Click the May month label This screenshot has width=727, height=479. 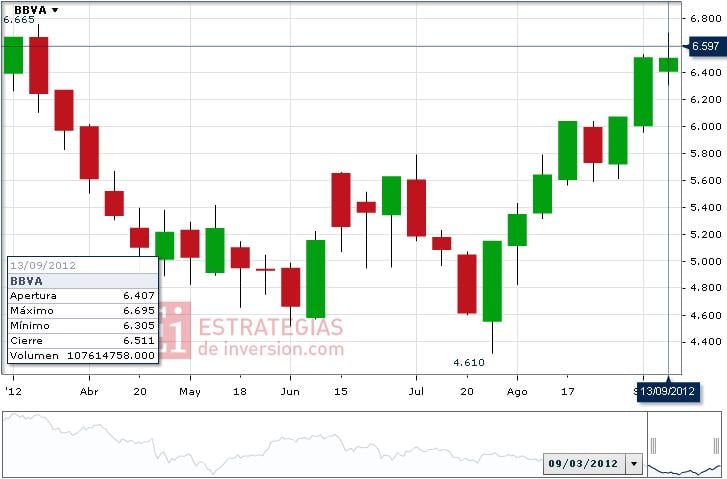pos(190,392)
